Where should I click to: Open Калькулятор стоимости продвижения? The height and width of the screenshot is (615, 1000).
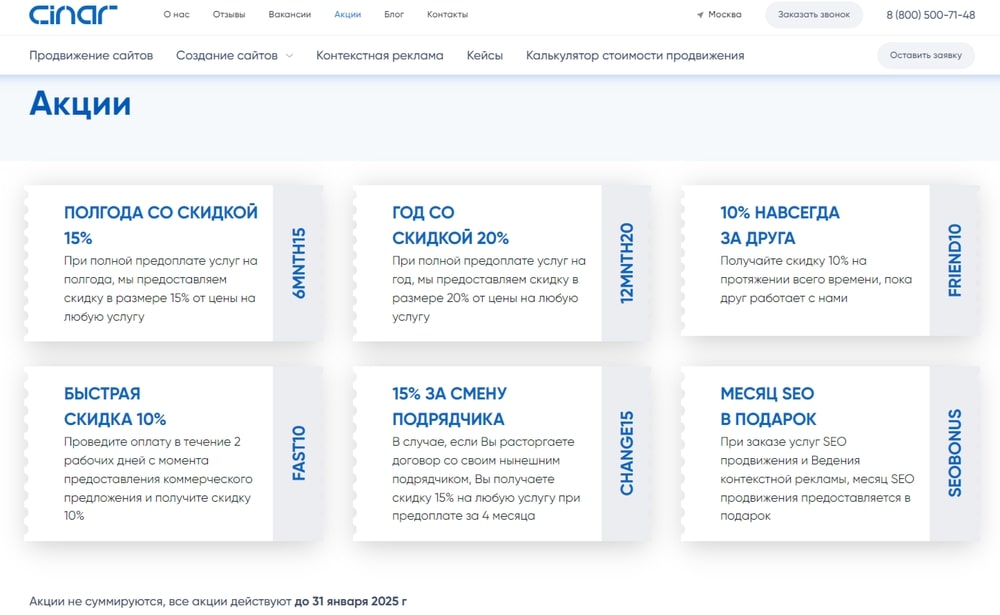click(635, 56)
